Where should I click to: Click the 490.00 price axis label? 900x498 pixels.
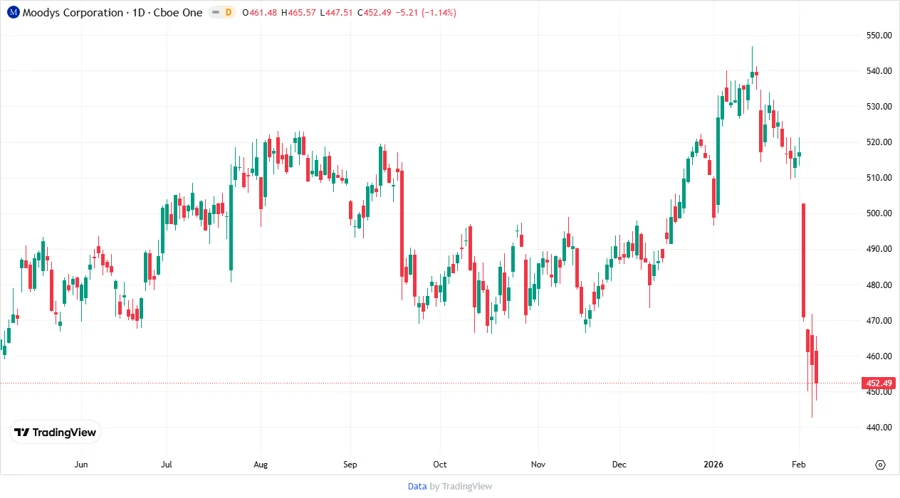pos(879,248)
